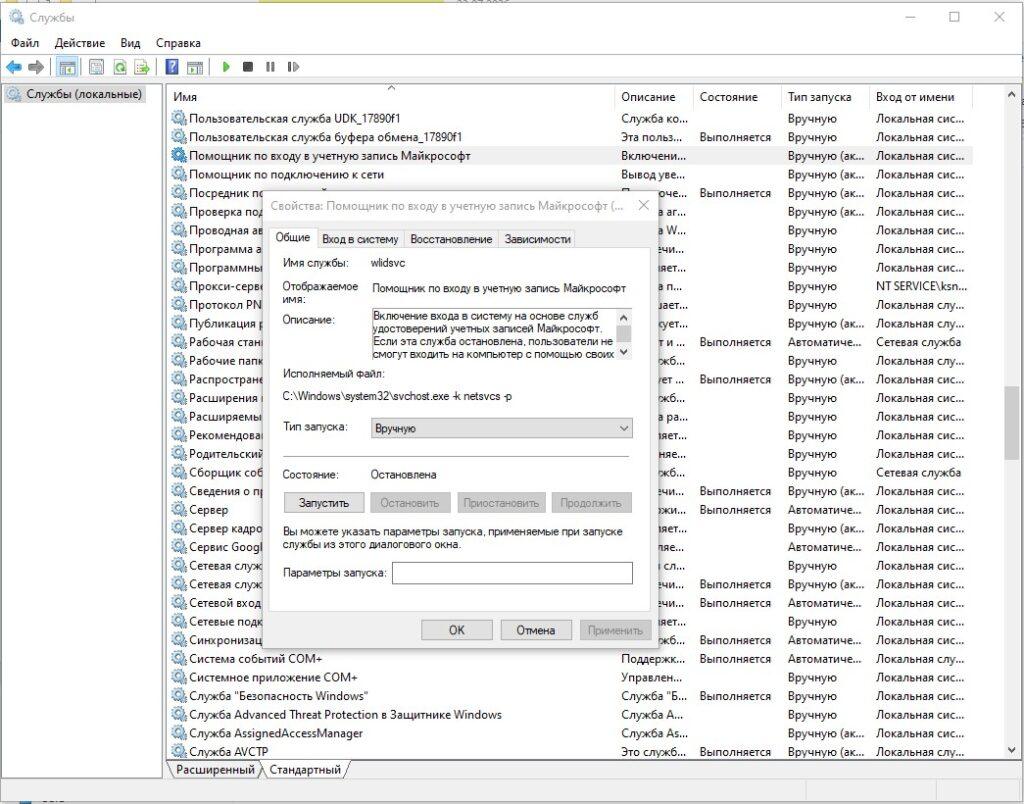Click the wlidsvc service name text
Image resolution: width=1024 pixels, height=804 pixels.
point(387,263)
